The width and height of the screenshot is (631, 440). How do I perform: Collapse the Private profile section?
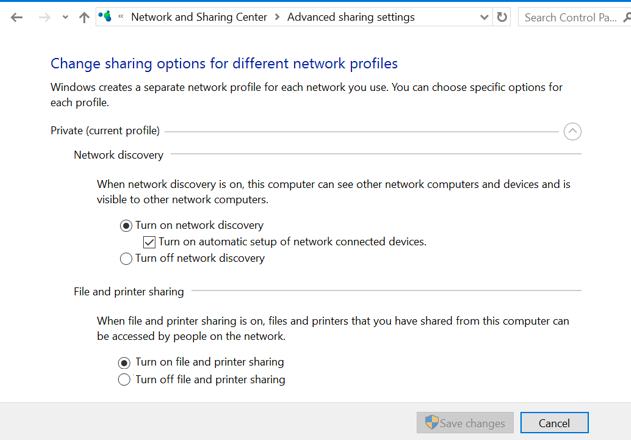(x=572, y=131)
